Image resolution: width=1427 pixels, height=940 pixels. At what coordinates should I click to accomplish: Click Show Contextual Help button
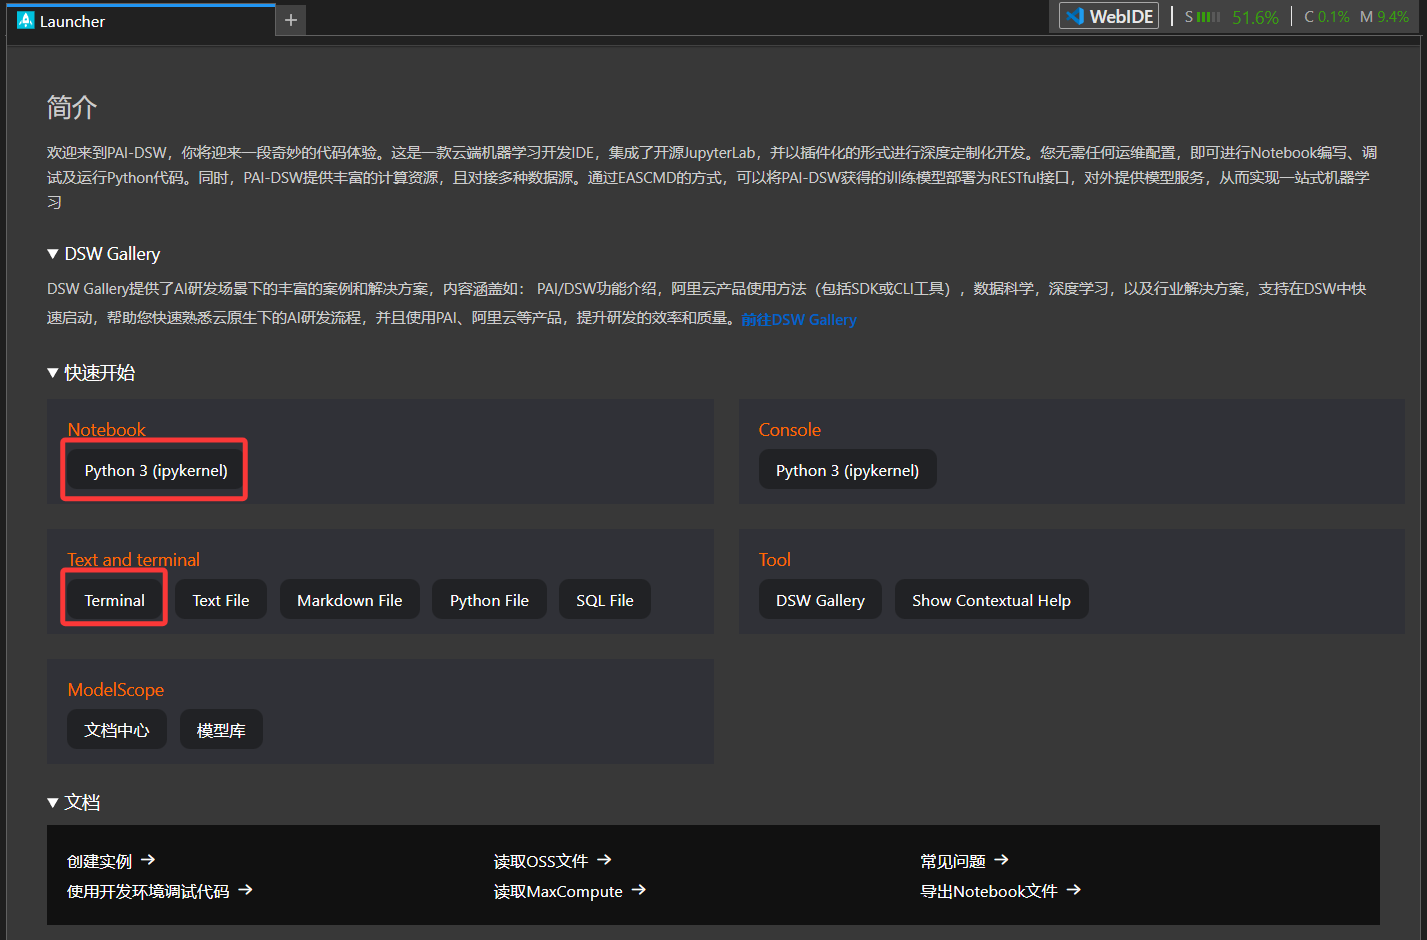click(991, 600)
